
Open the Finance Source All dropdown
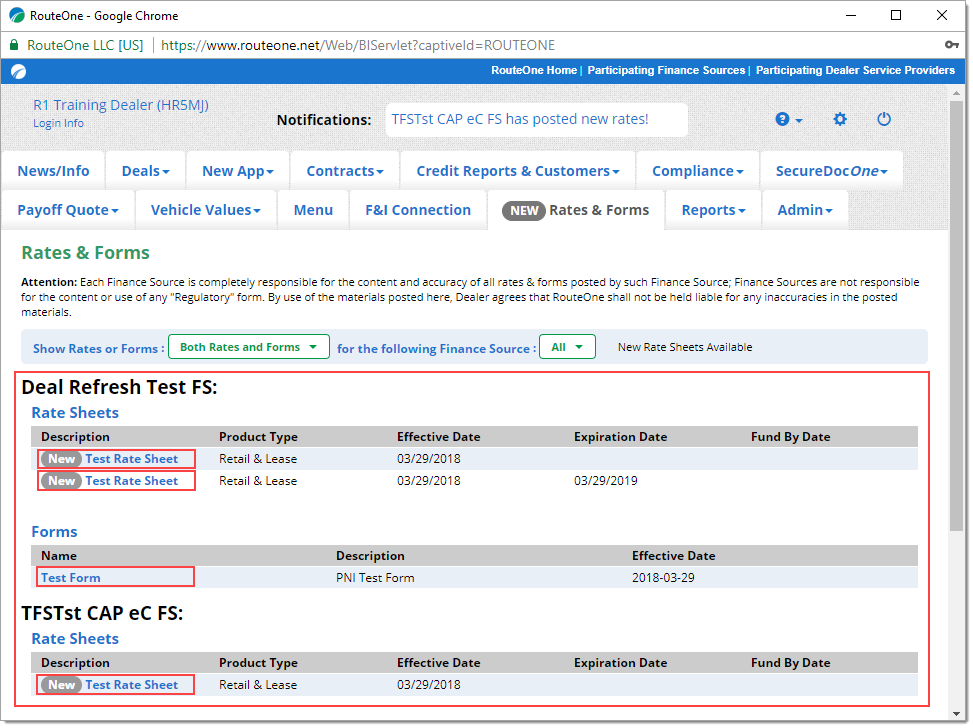click(567, 347)
